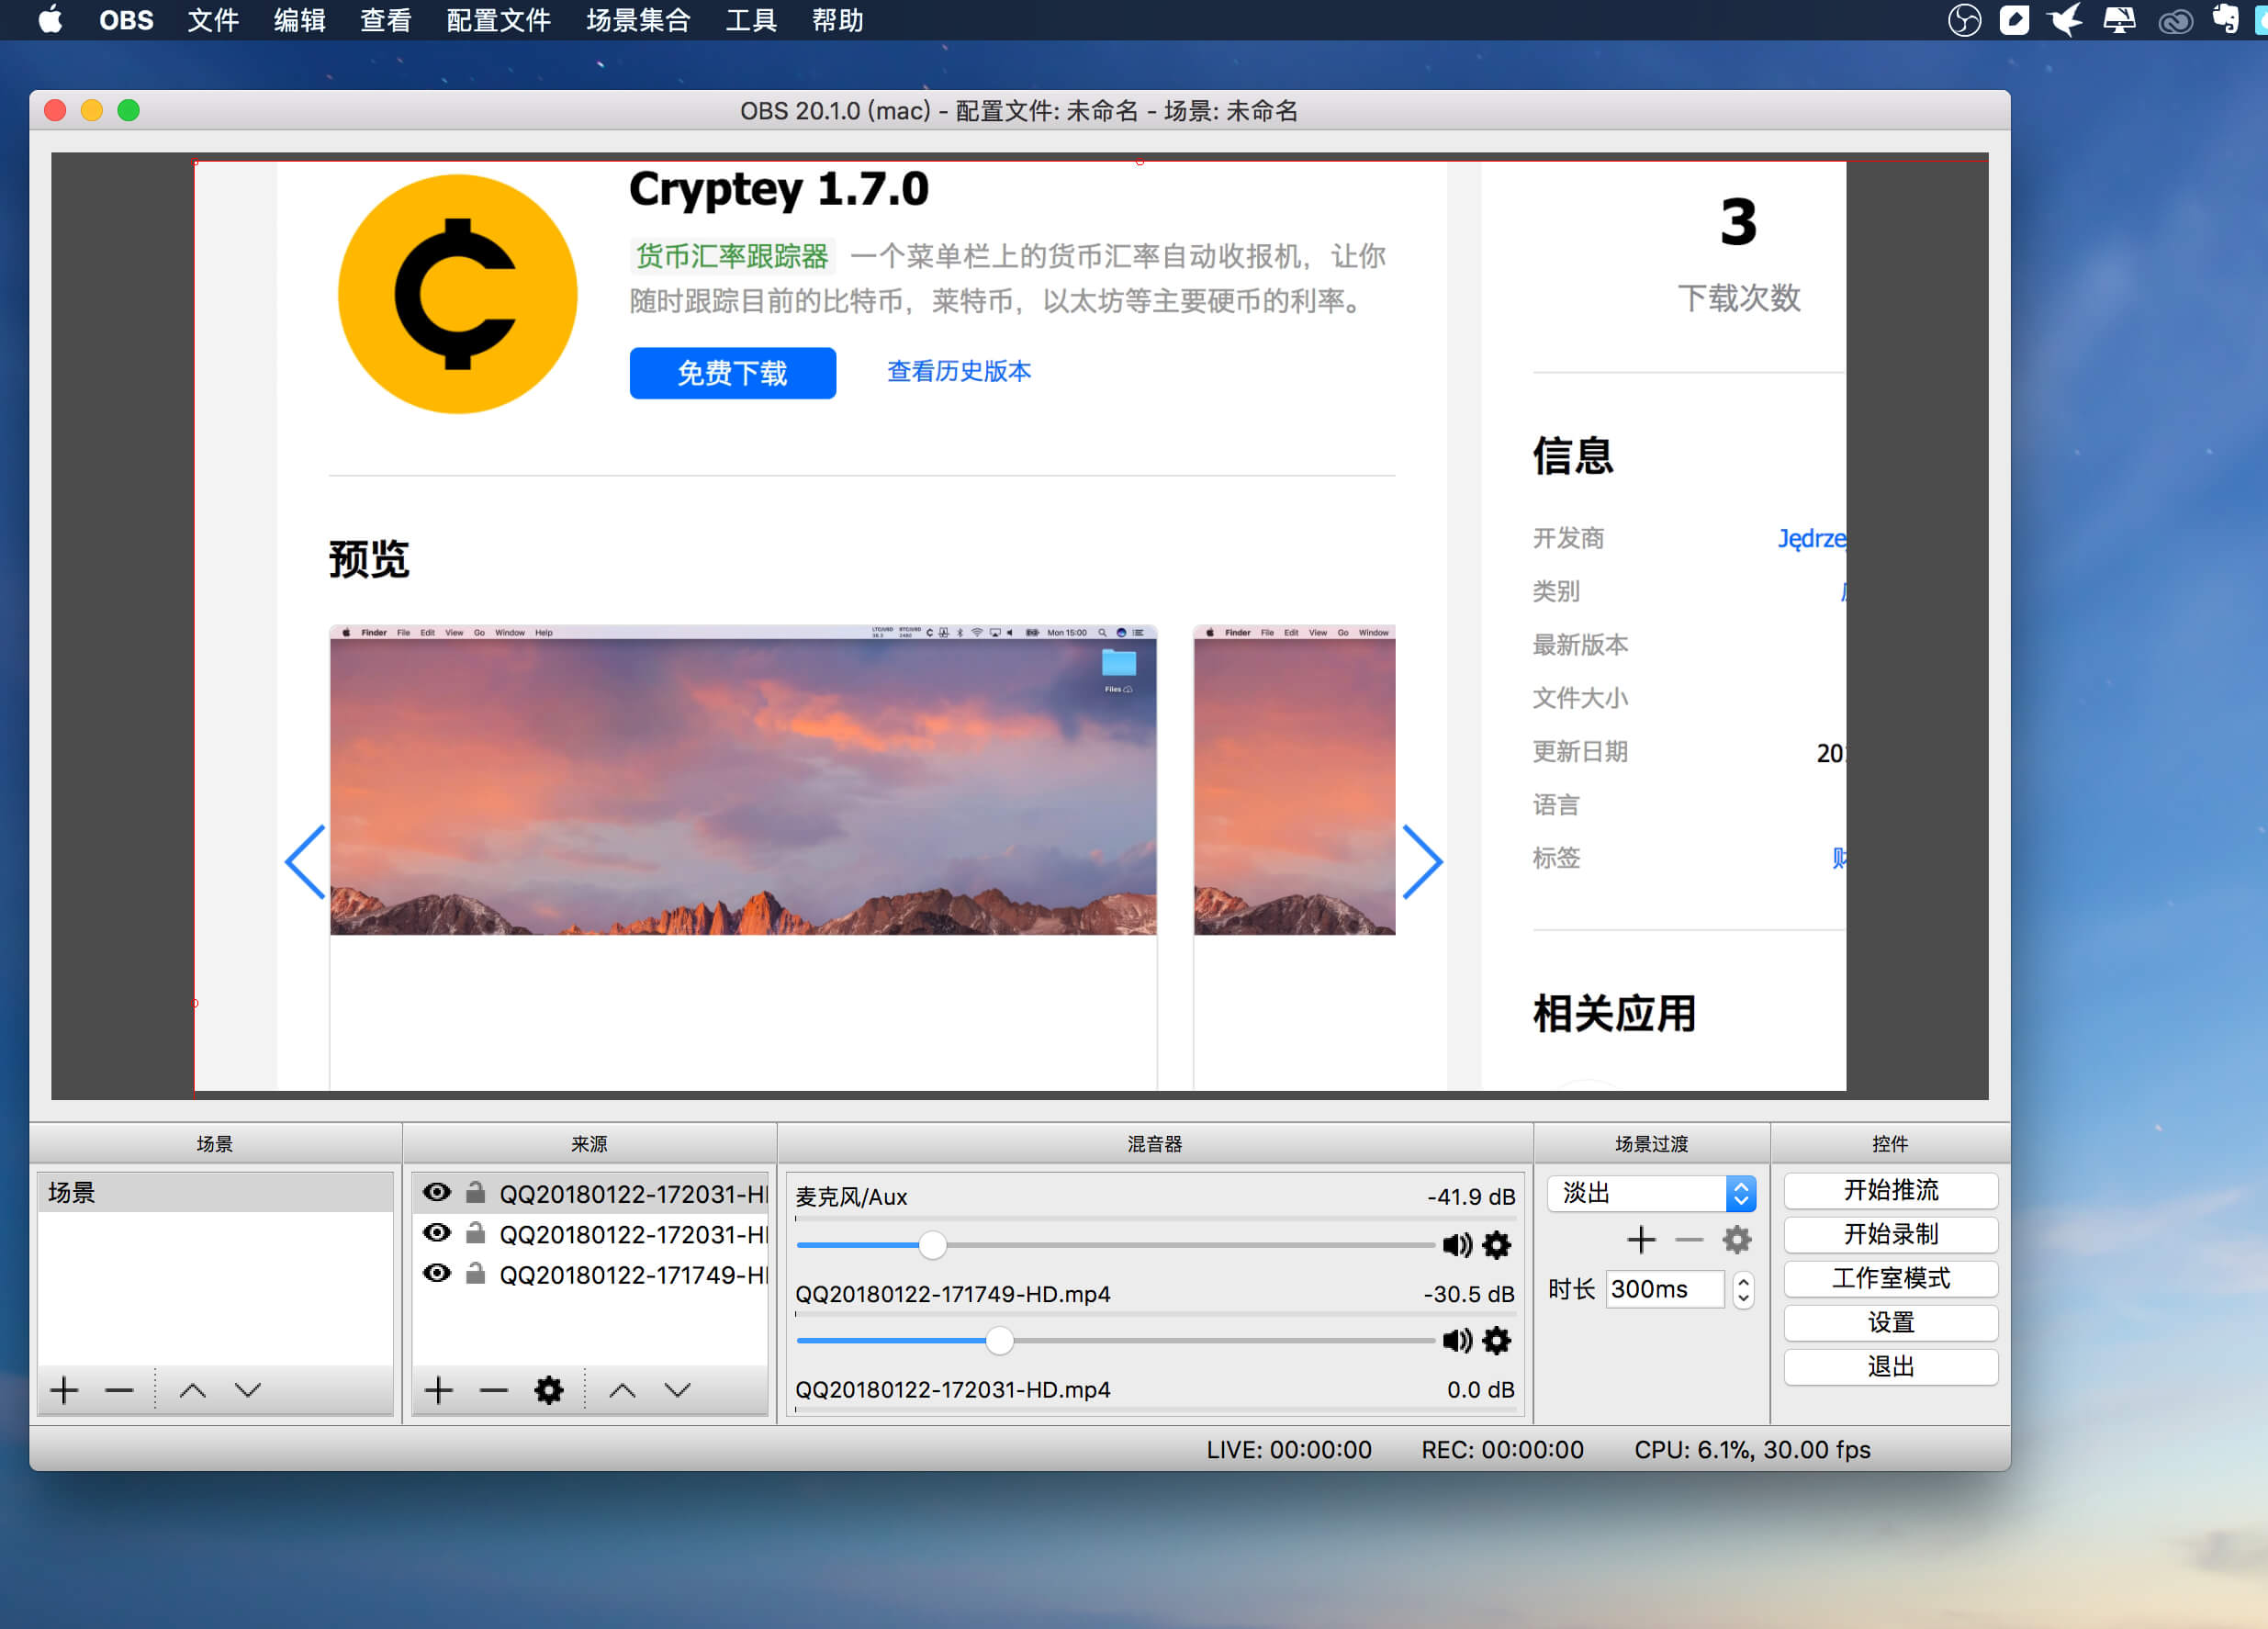Open Creative Cloud icon in menu bar

pyautogui.click(x=2175, y=20)
